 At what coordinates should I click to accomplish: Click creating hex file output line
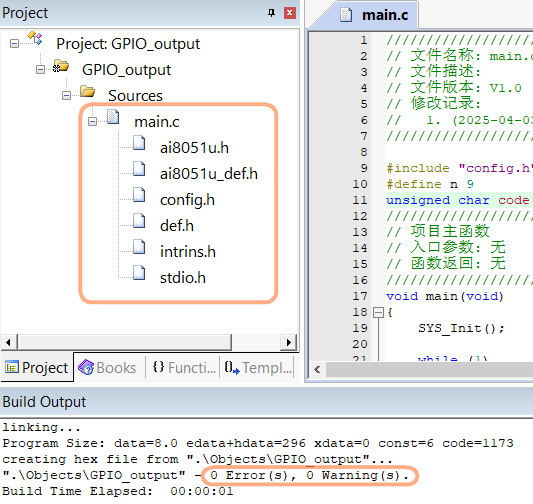197,459
